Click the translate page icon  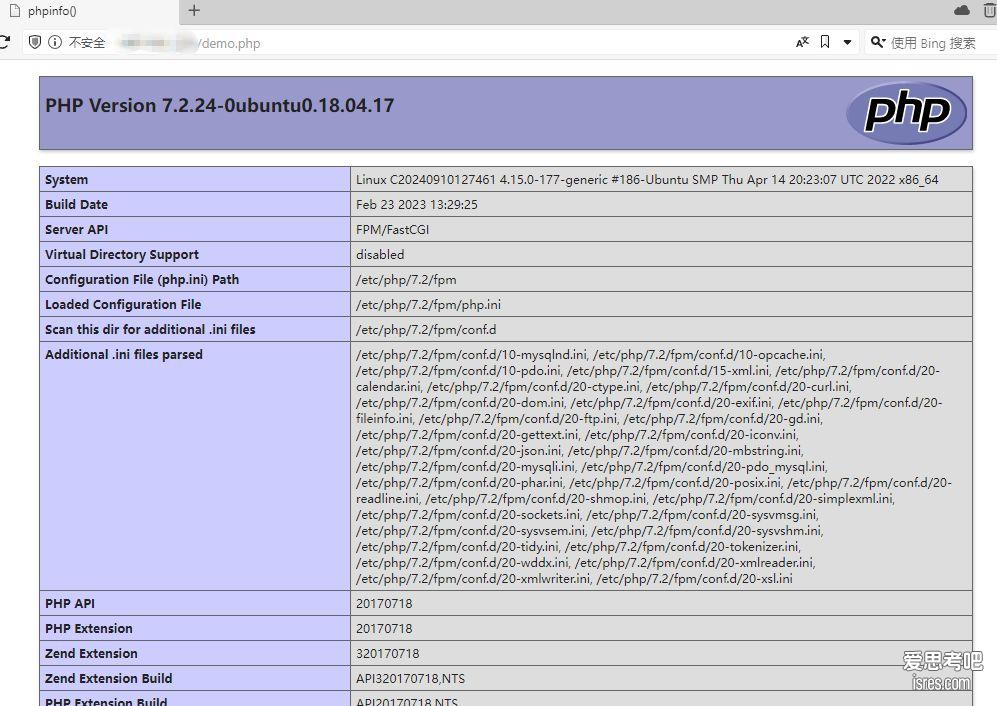(802, 42)
